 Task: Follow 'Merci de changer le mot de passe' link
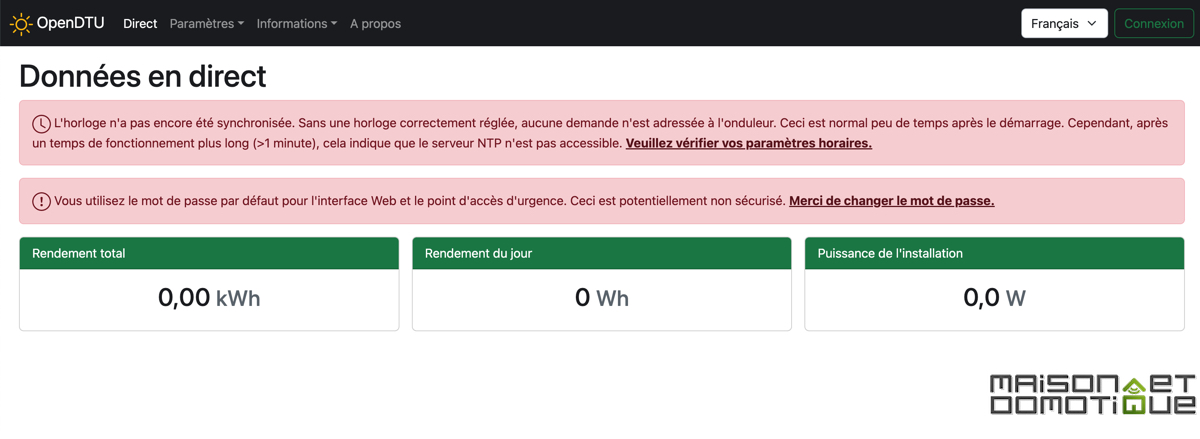click(x=892, y=201)
